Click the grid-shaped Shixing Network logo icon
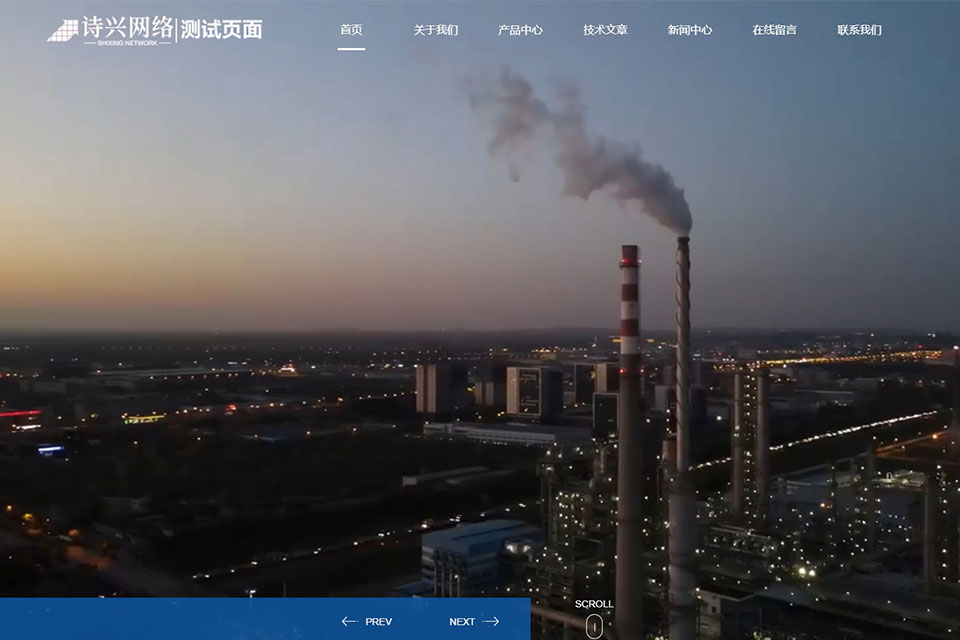 (x=62, y=31)
